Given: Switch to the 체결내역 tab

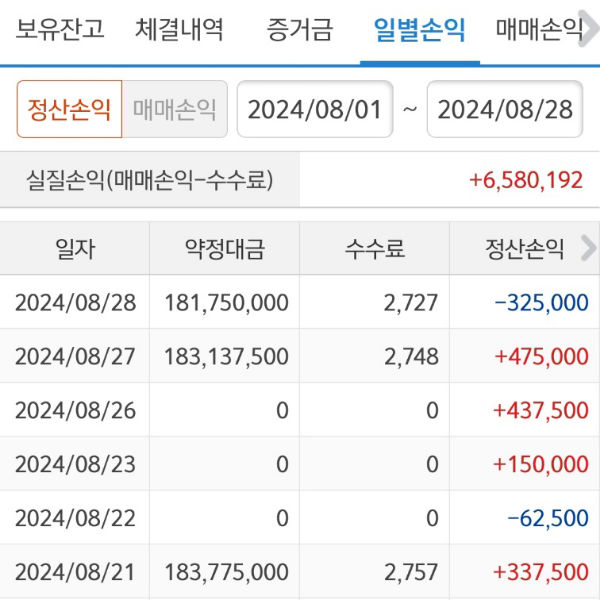Looking at the screenshot, I should 180,29.
